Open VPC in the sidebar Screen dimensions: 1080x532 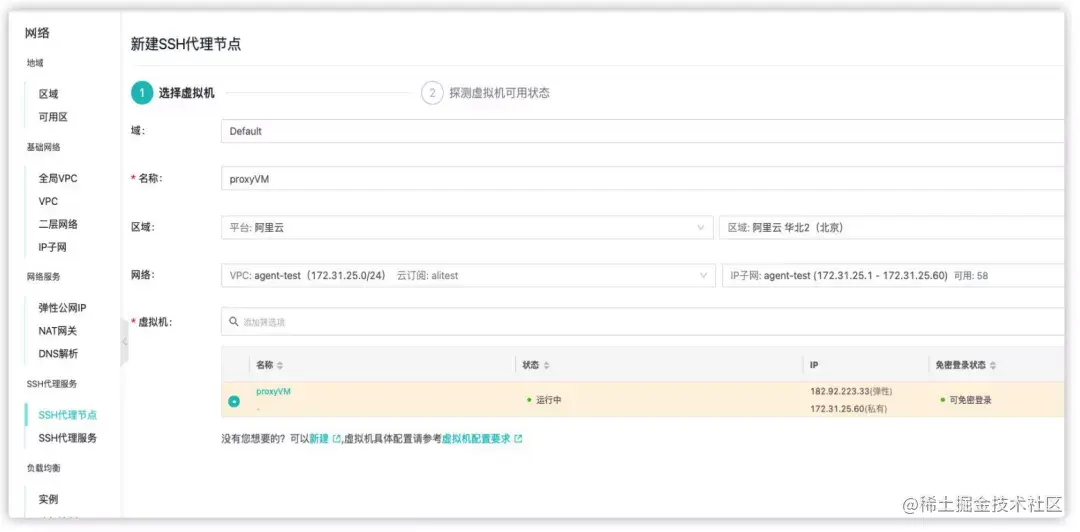coord(48,201)
